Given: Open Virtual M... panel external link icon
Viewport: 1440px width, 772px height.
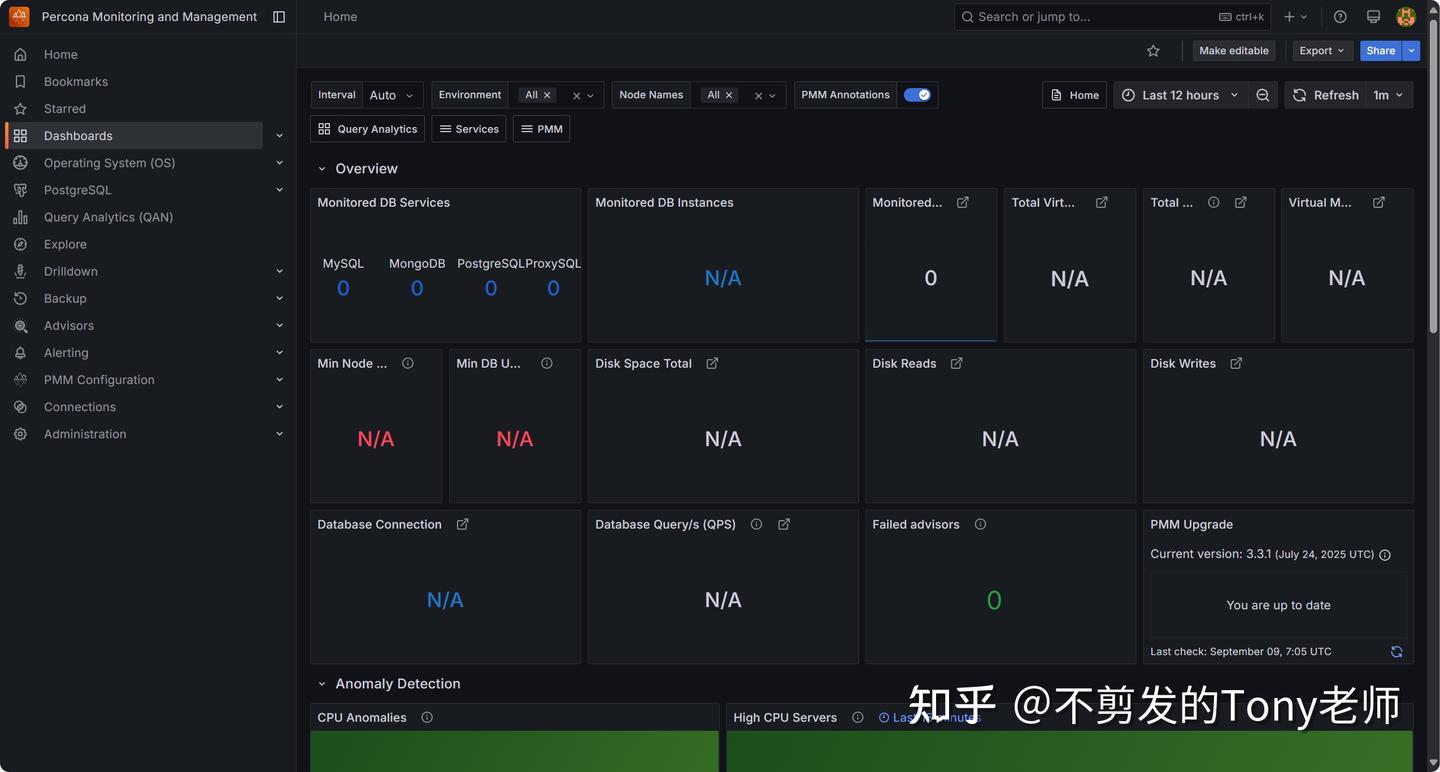Looking at the screenshot, I should [1379, 202].
